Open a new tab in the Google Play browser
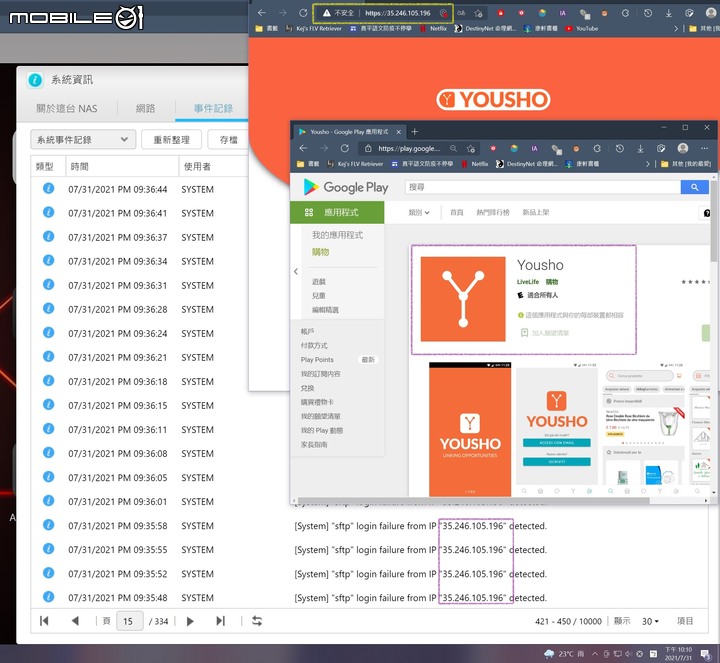 click(414, 132)
